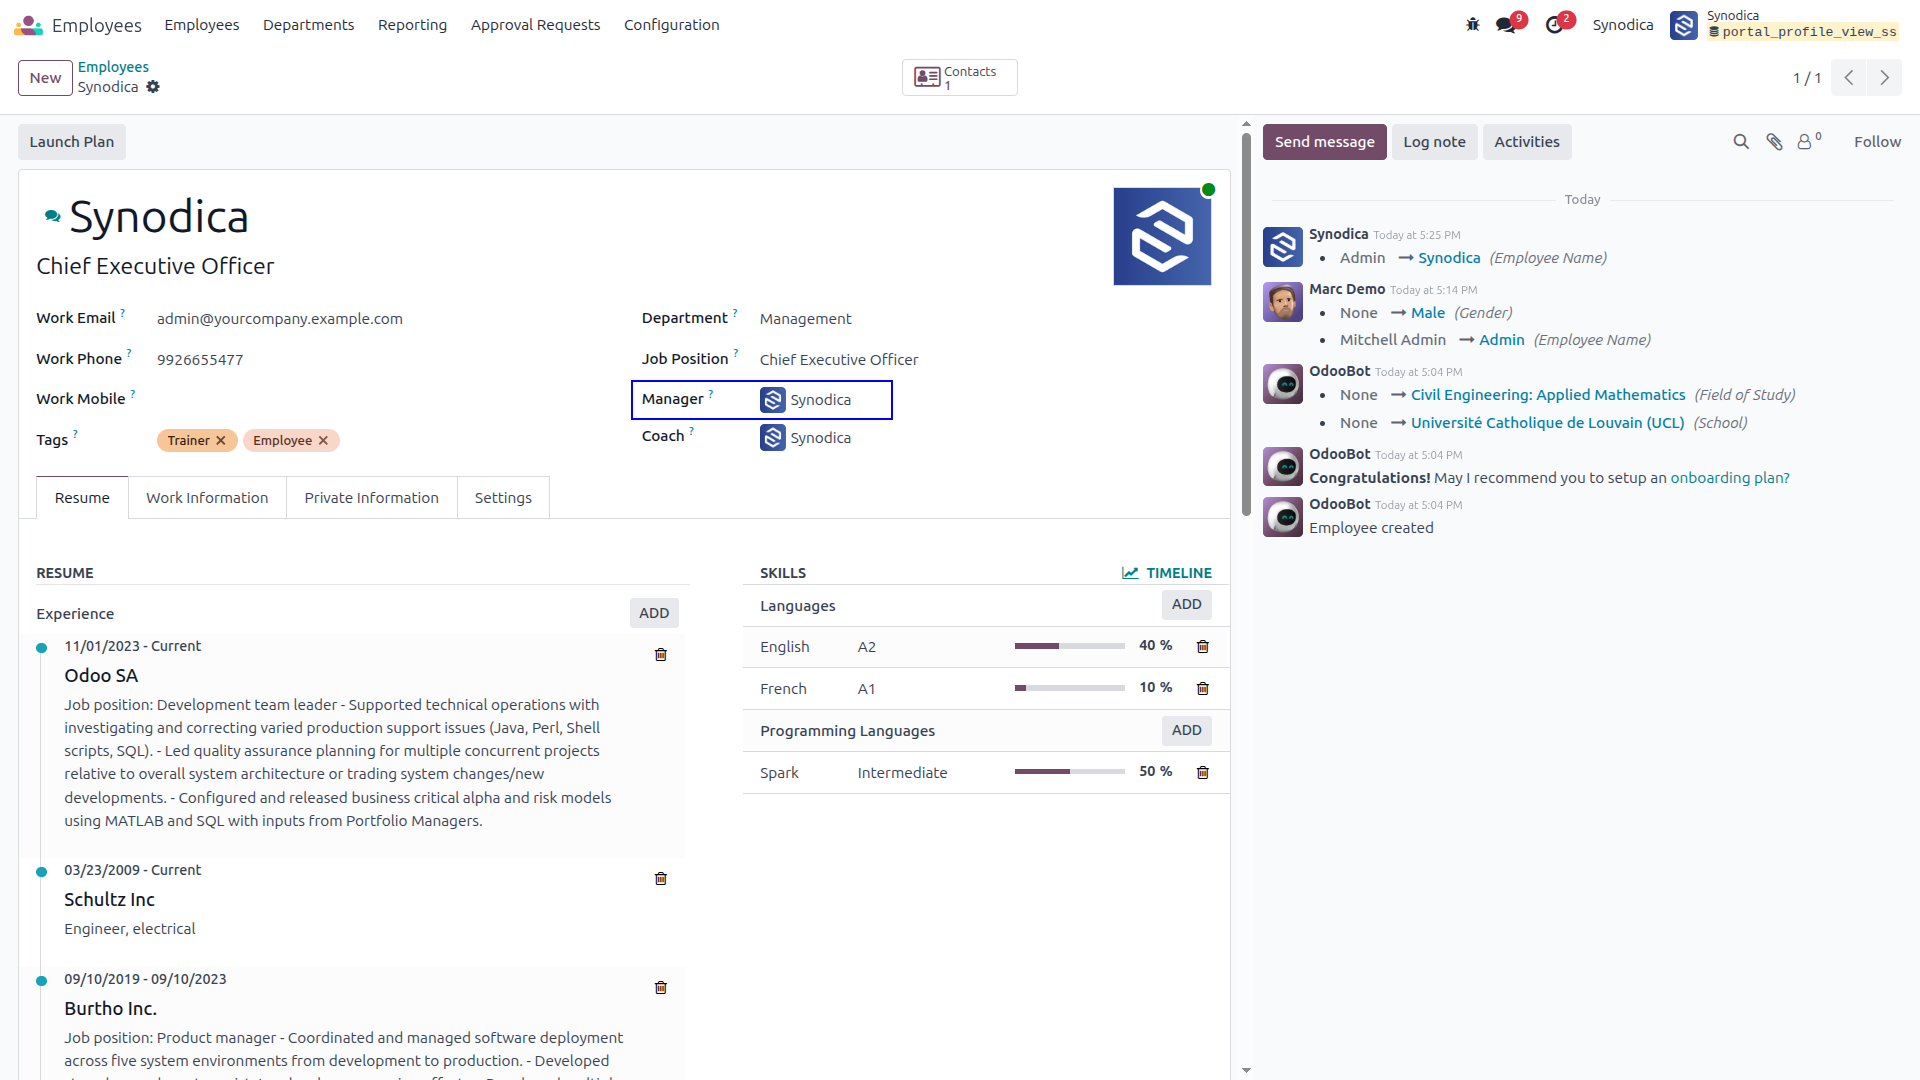This screenshot has height=1080, width=1920.
Task: Edit the Work Email field
Action: tap(380, 319)
